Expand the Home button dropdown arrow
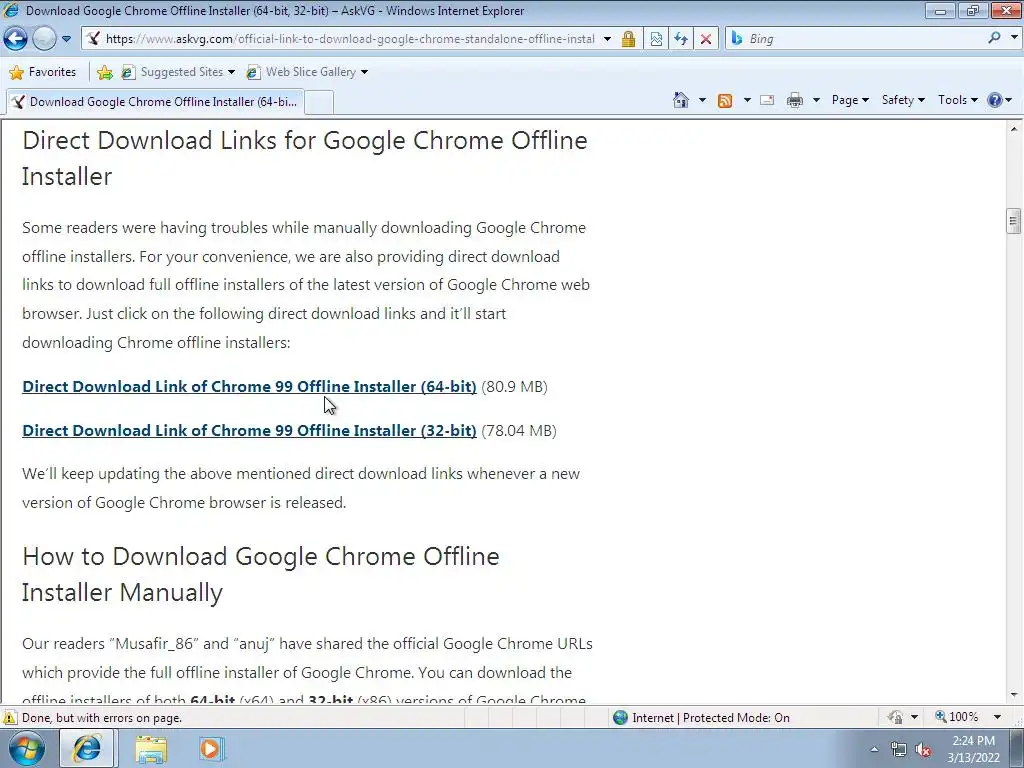Viewport: 1024px width, 768px height. coord(702,101)
